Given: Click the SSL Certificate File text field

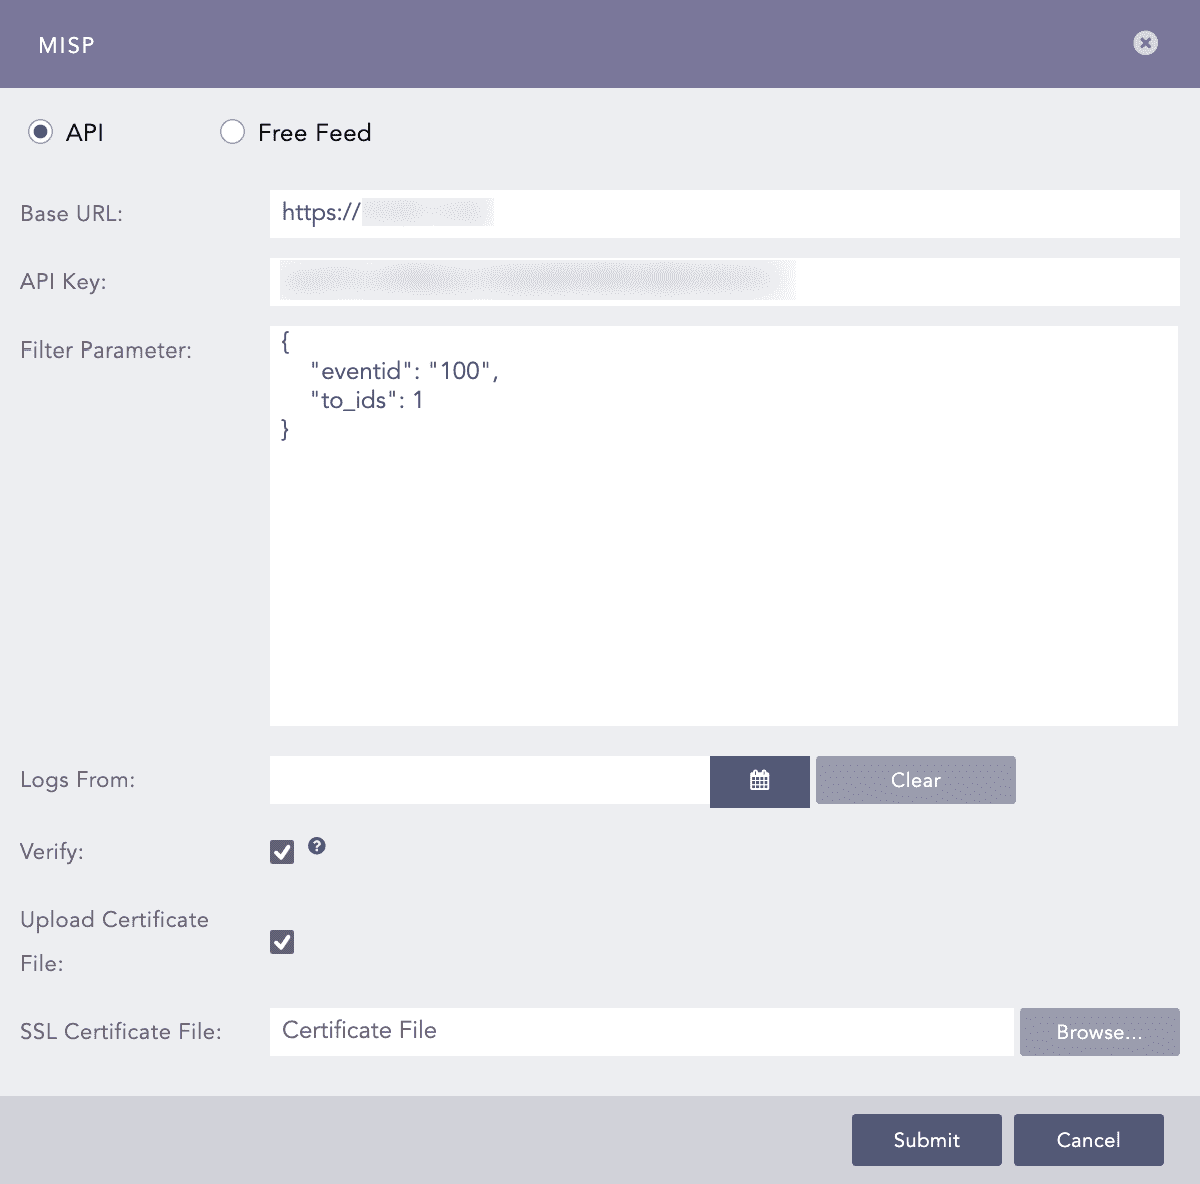Looking at the screenshot, I should pos(641,1031).
